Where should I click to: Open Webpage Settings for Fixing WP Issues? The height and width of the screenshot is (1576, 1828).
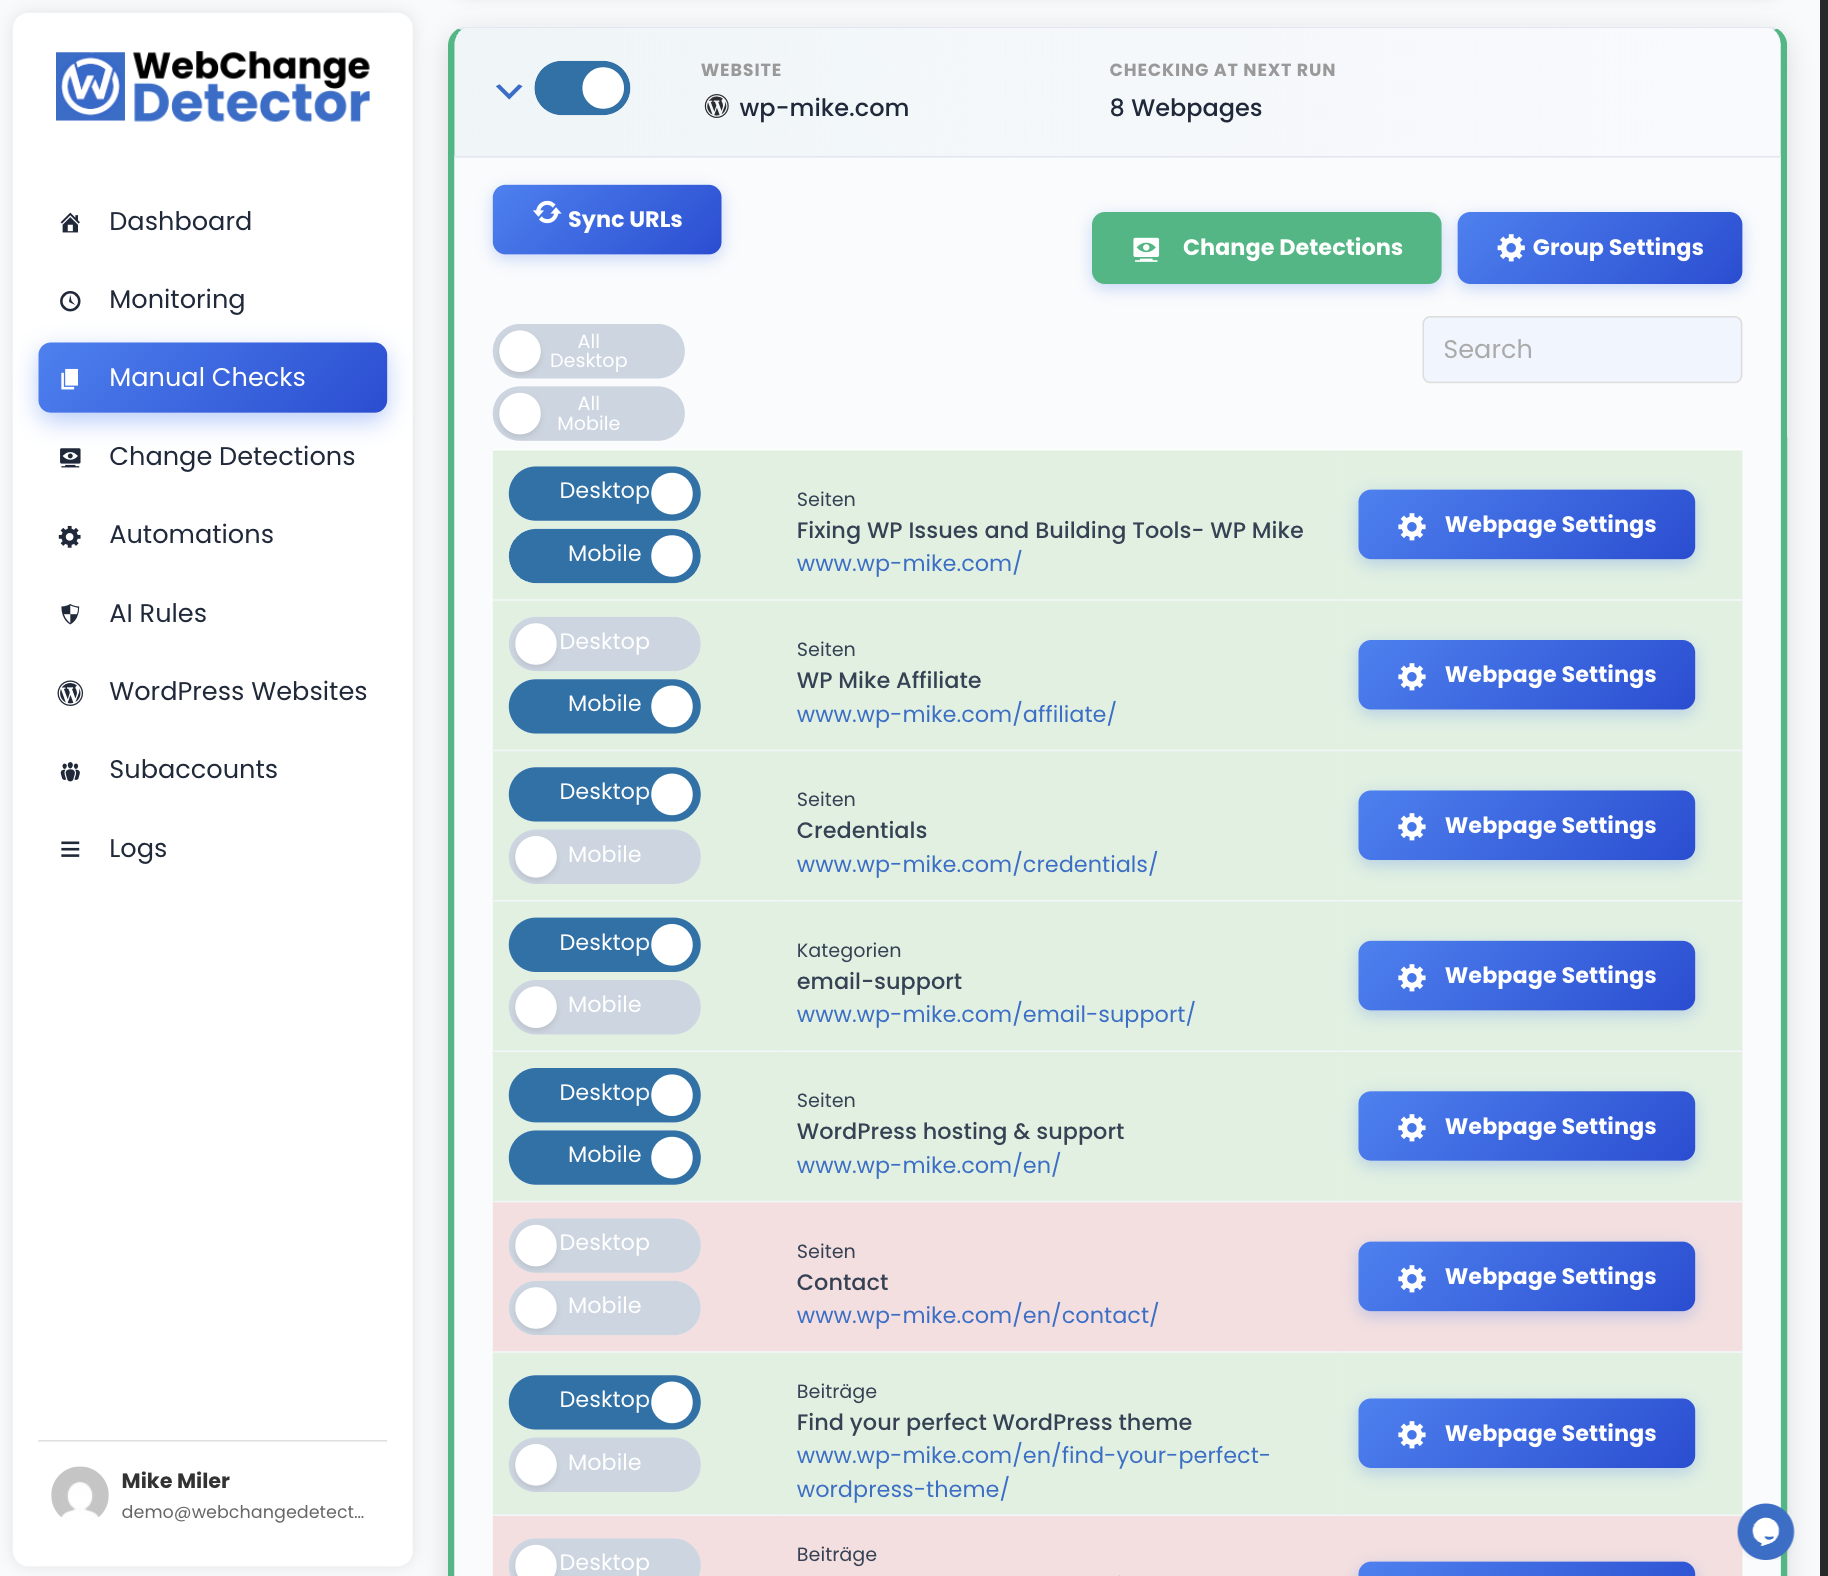[1526, 524]
